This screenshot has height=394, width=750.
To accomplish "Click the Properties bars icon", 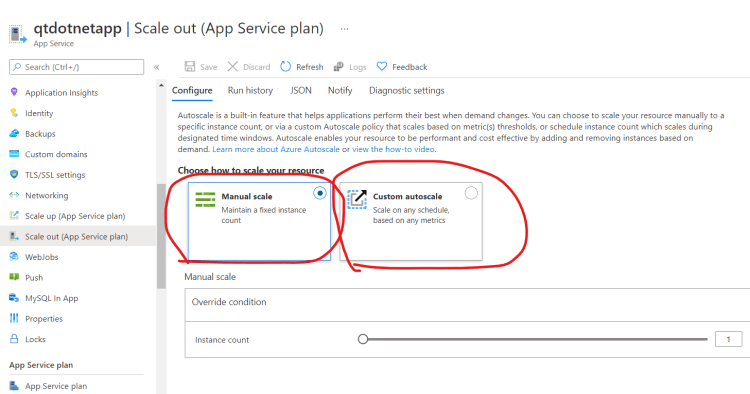I will click(x=14, y=318).
